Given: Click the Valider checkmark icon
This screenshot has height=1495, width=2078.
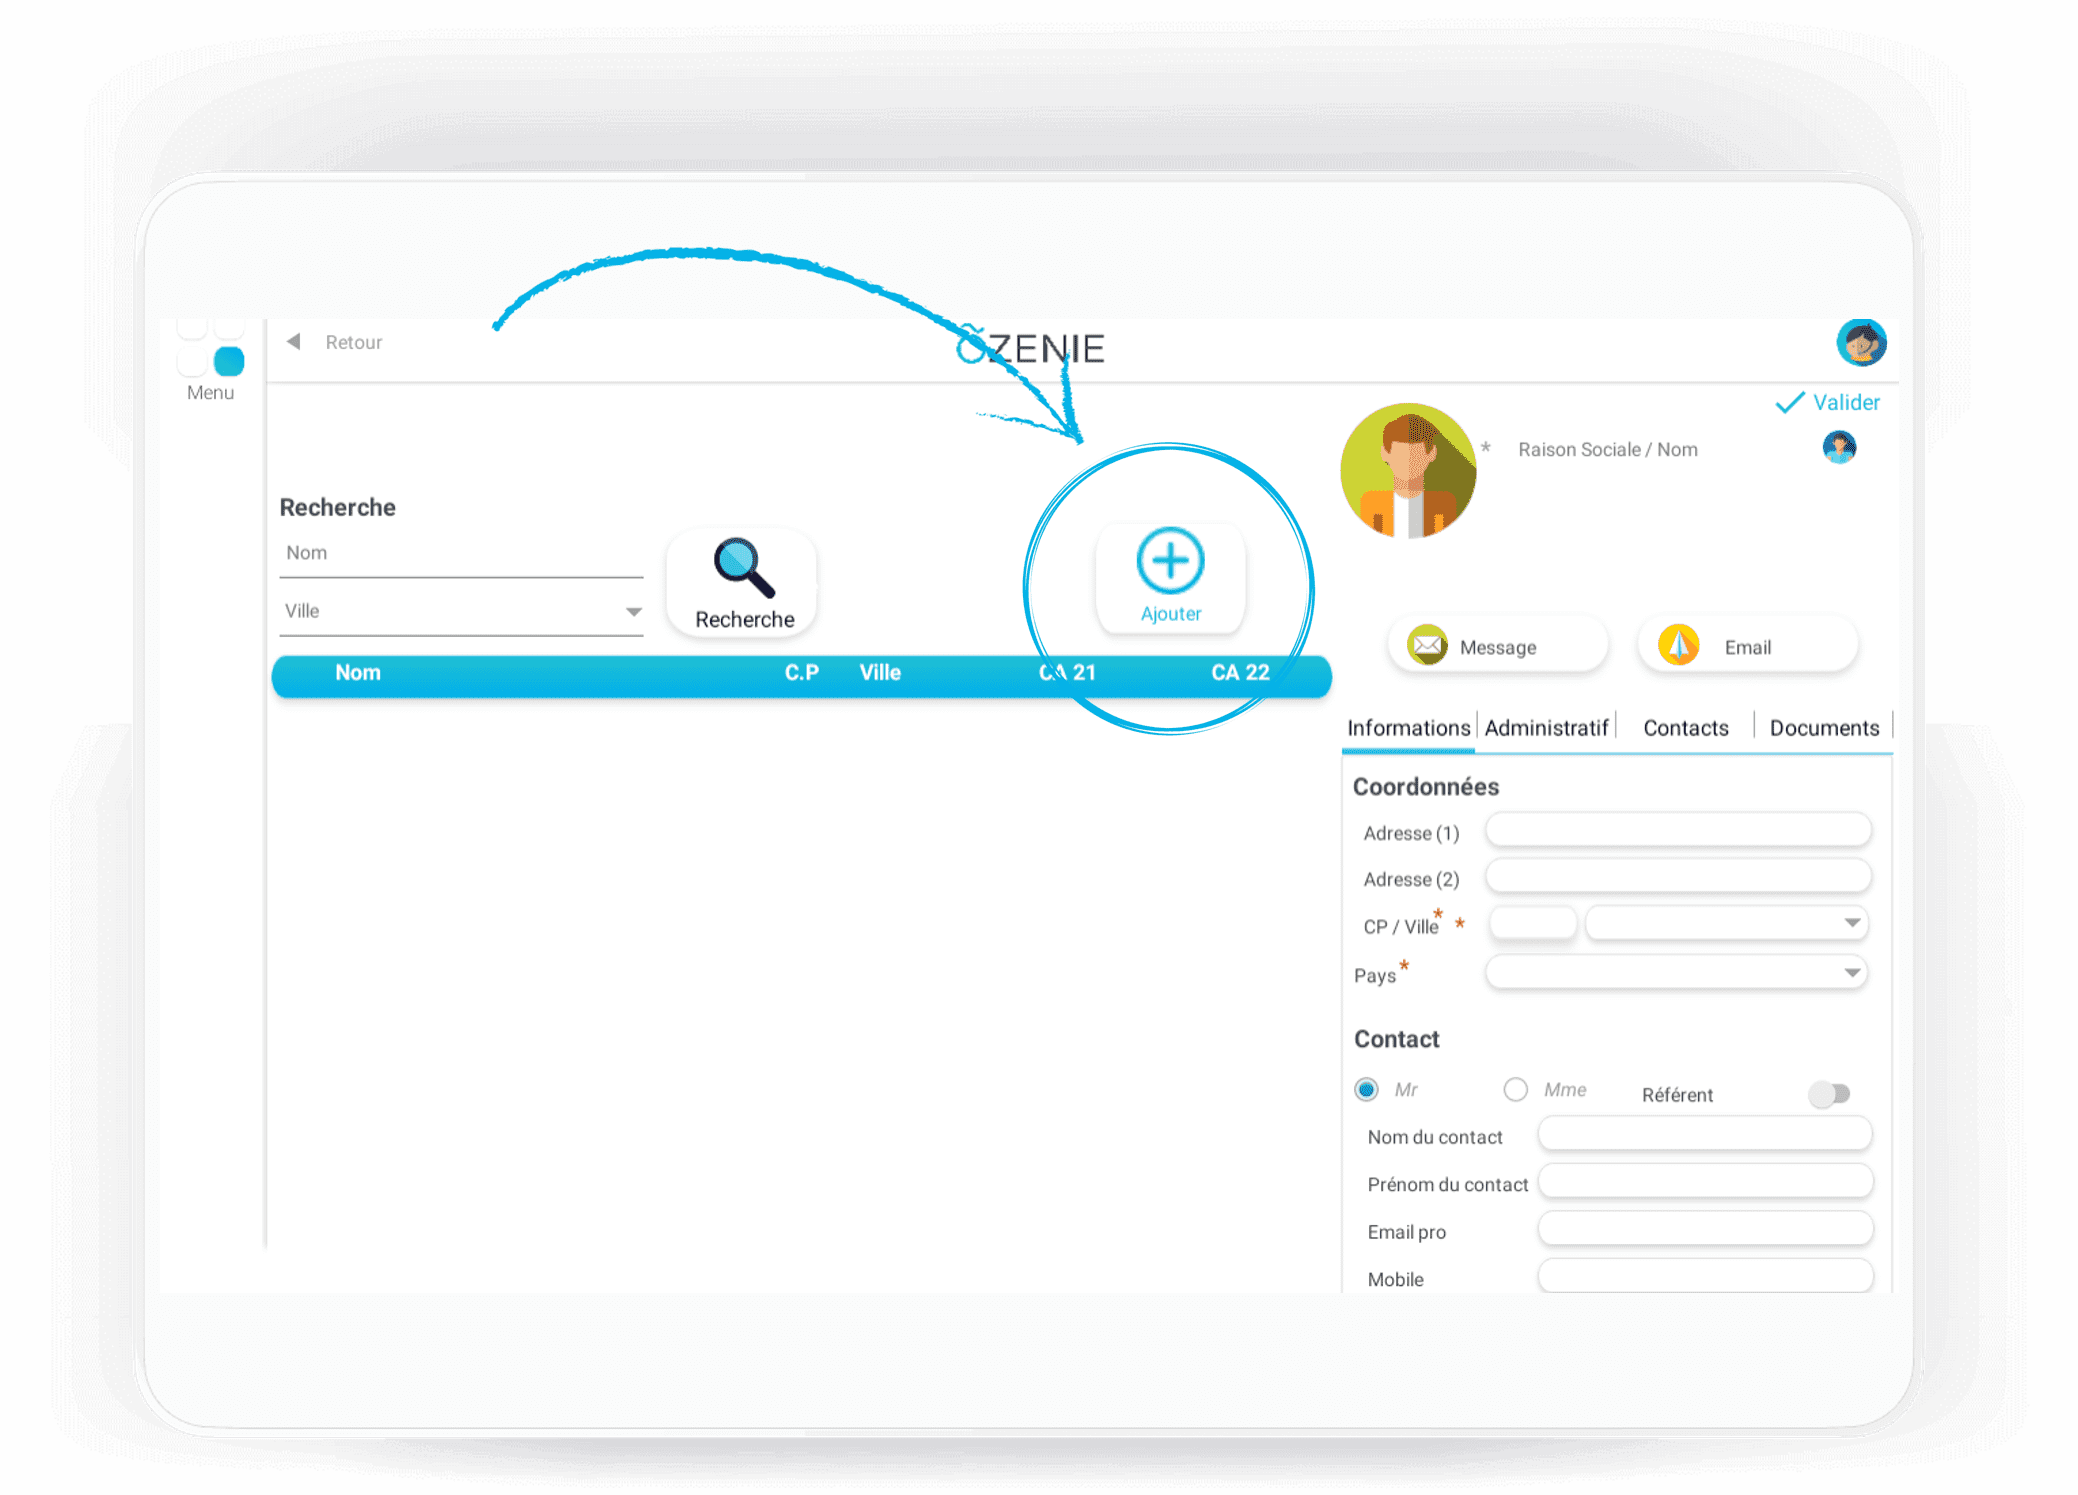Looking at the screenshot, I should [x=1789, y=402].
